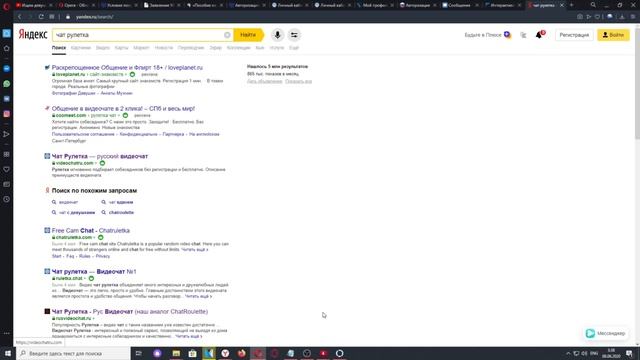Viewport: 640px width, 360px height.
Task: Click the Opera menu logo
Action: (x=6, y=6)
